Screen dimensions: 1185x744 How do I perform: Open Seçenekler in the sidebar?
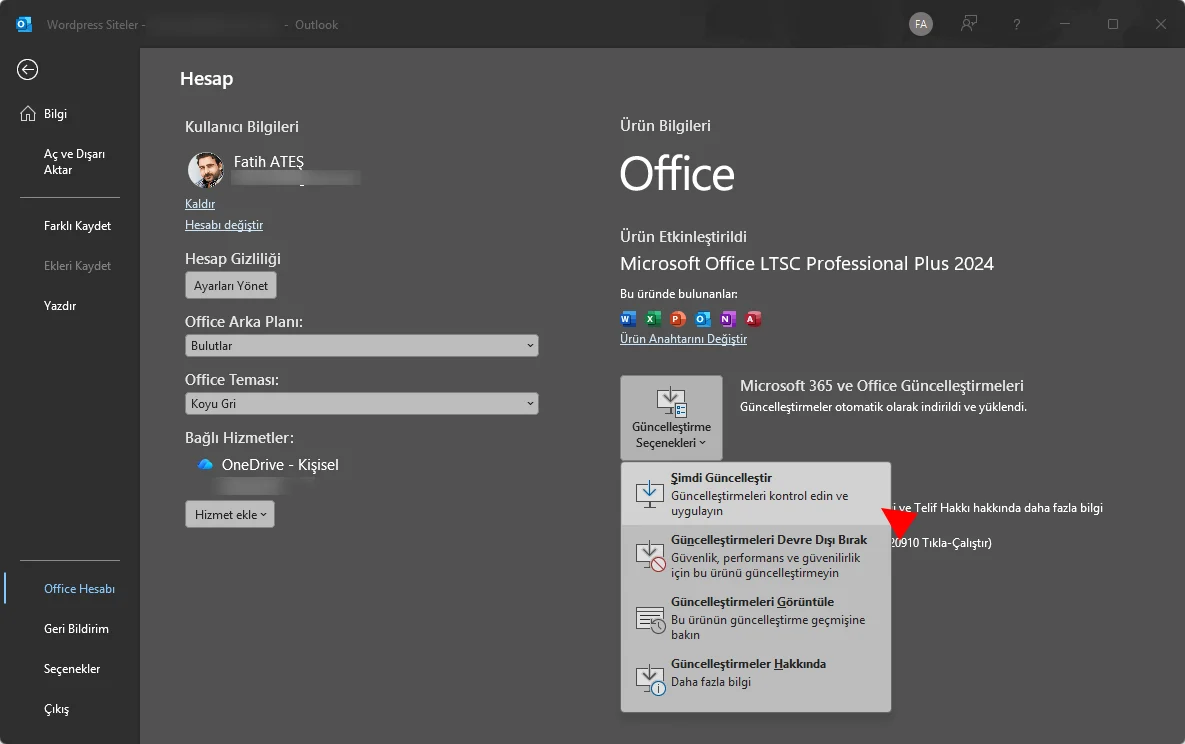70,668
